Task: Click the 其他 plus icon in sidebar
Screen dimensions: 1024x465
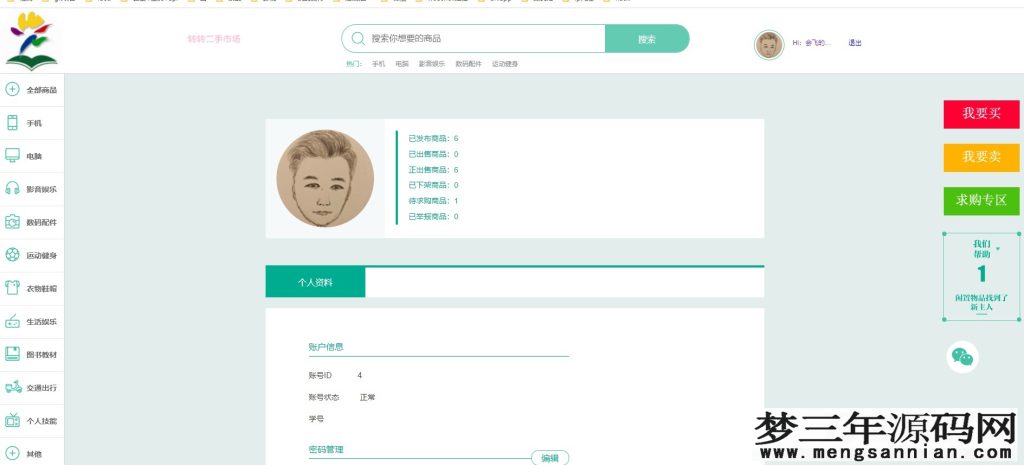Action: click(12, 453)
